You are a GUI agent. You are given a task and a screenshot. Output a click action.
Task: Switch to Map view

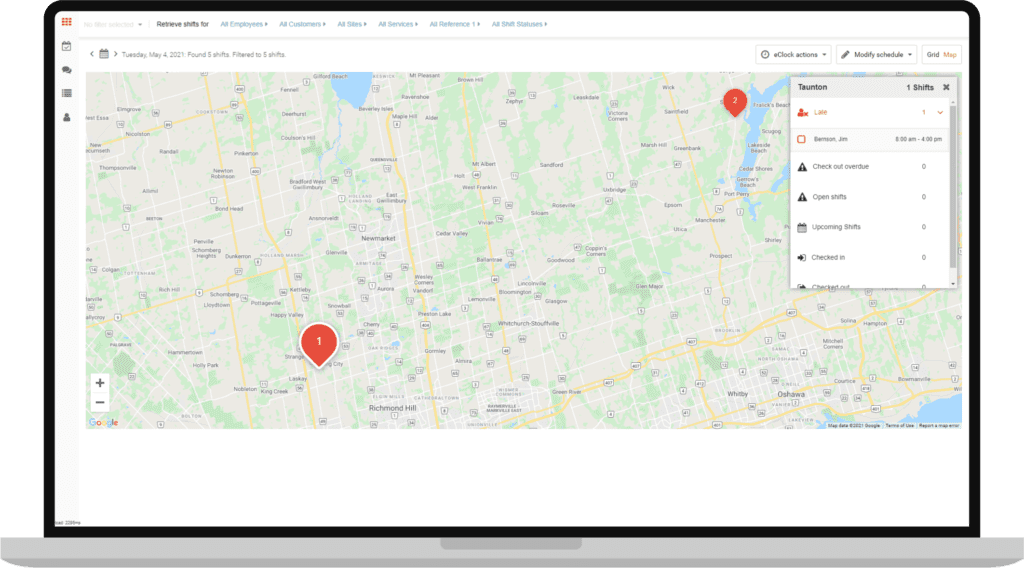click(950, 54)
